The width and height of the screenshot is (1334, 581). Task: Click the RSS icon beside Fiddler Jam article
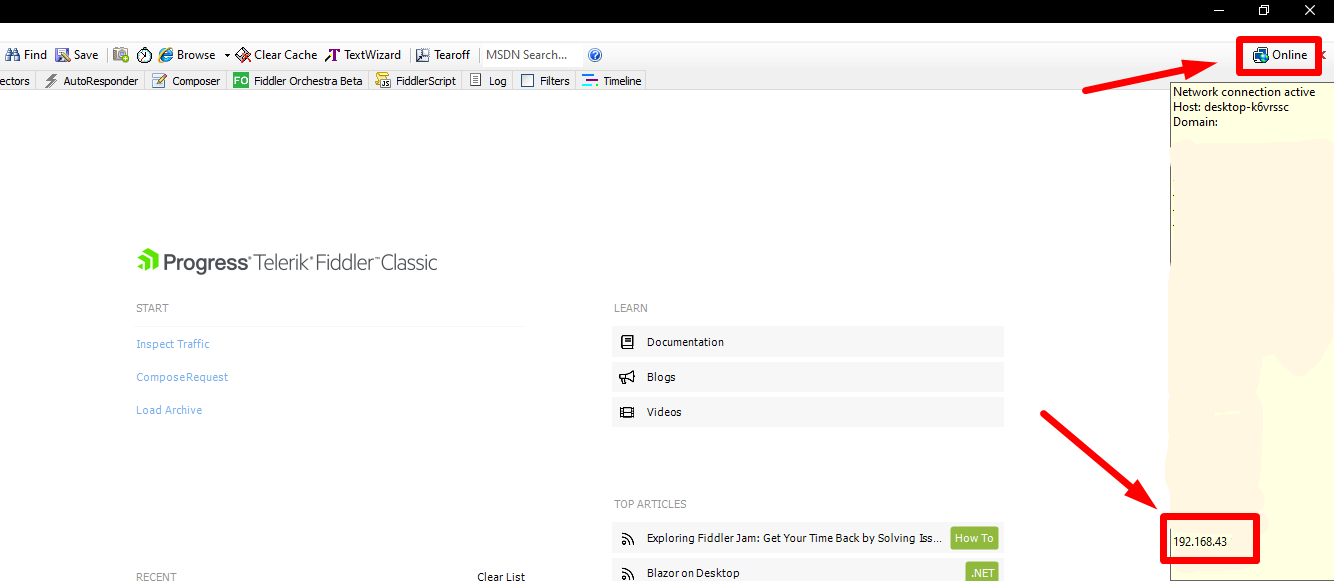(x=628, y=539)
